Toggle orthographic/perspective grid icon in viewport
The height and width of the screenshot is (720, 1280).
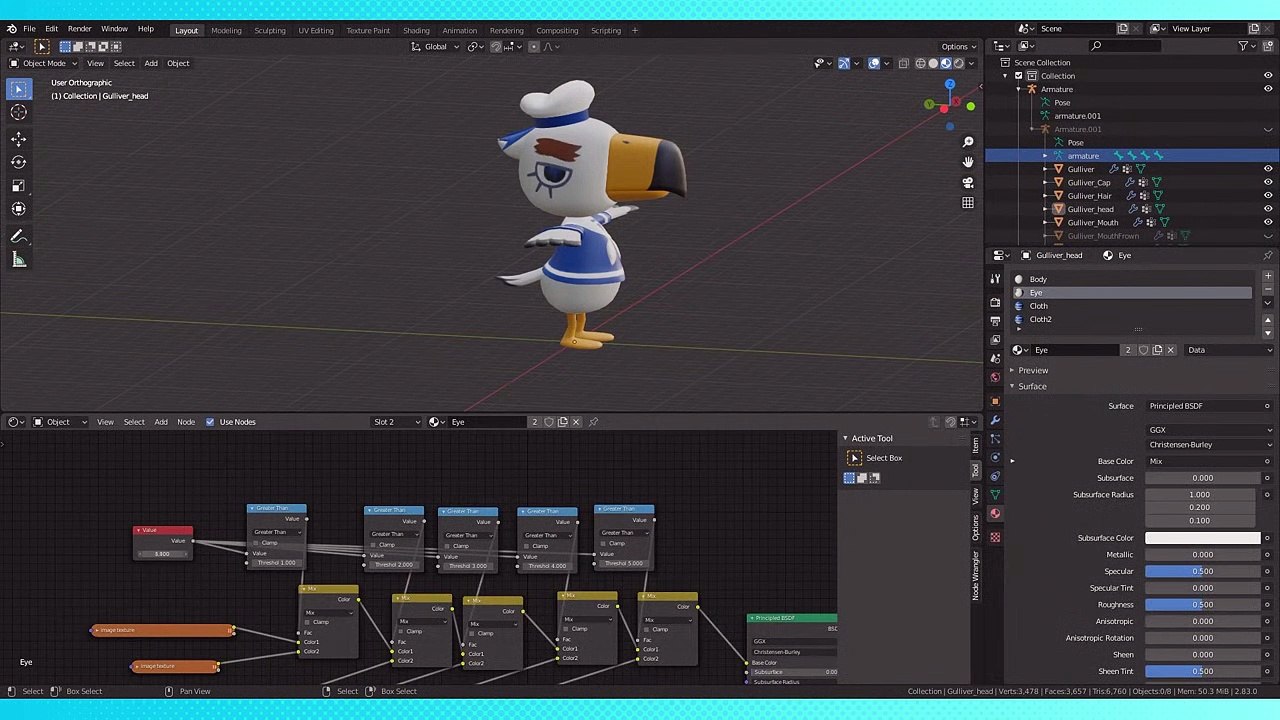coord(967,203)
